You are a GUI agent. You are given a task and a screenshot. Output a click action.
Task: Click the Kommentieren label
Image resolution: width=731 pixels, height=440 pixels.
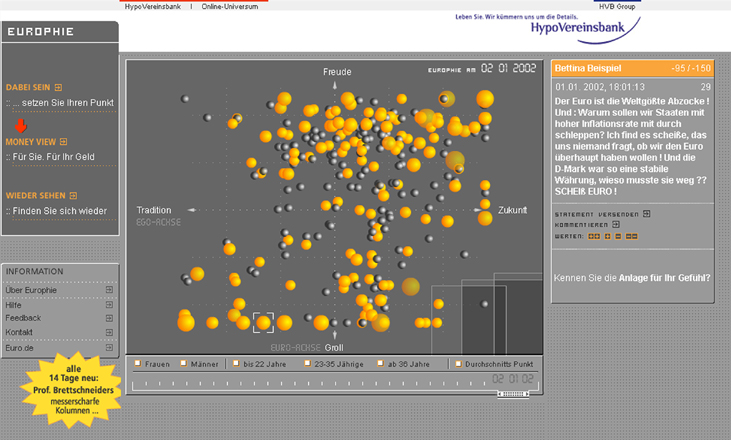(581, 225)
